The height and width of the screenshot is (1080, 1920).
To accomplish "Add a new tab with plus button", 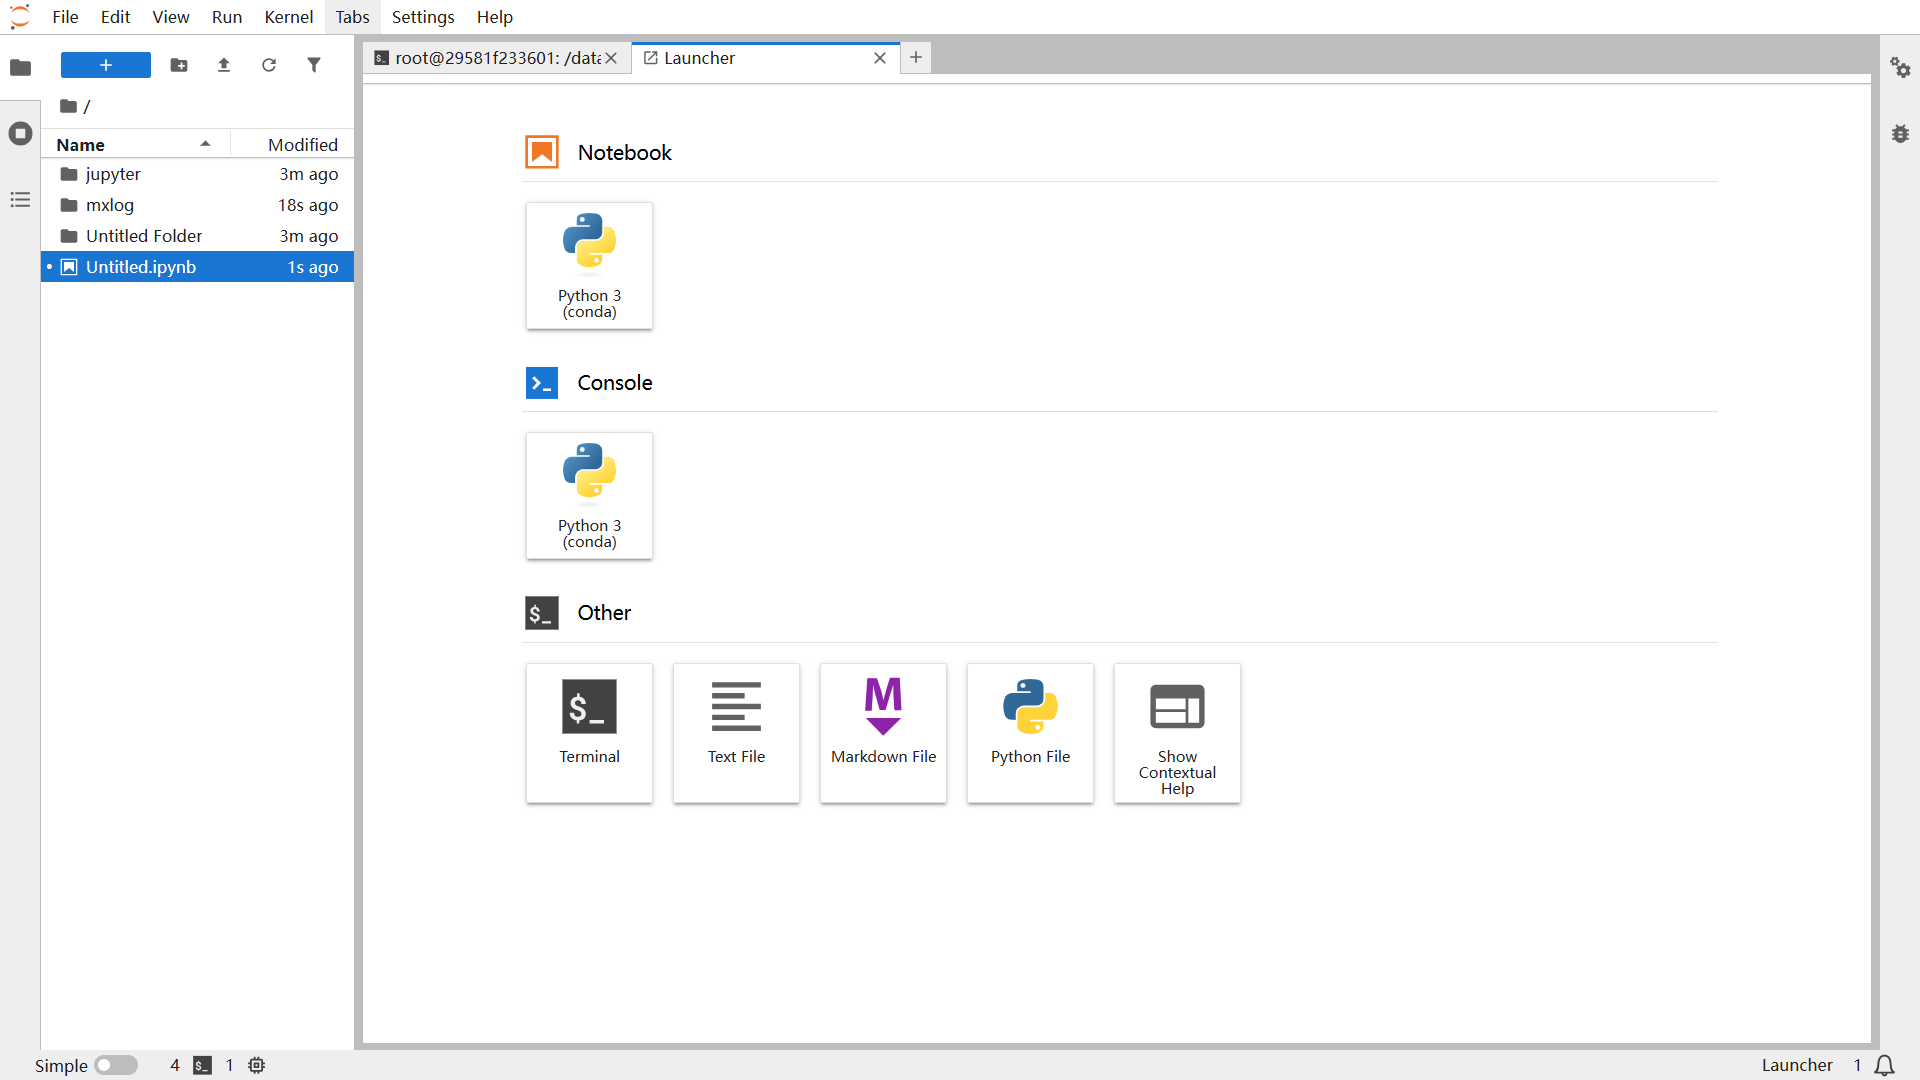I will pyautogui.click(x=916, y=57).
